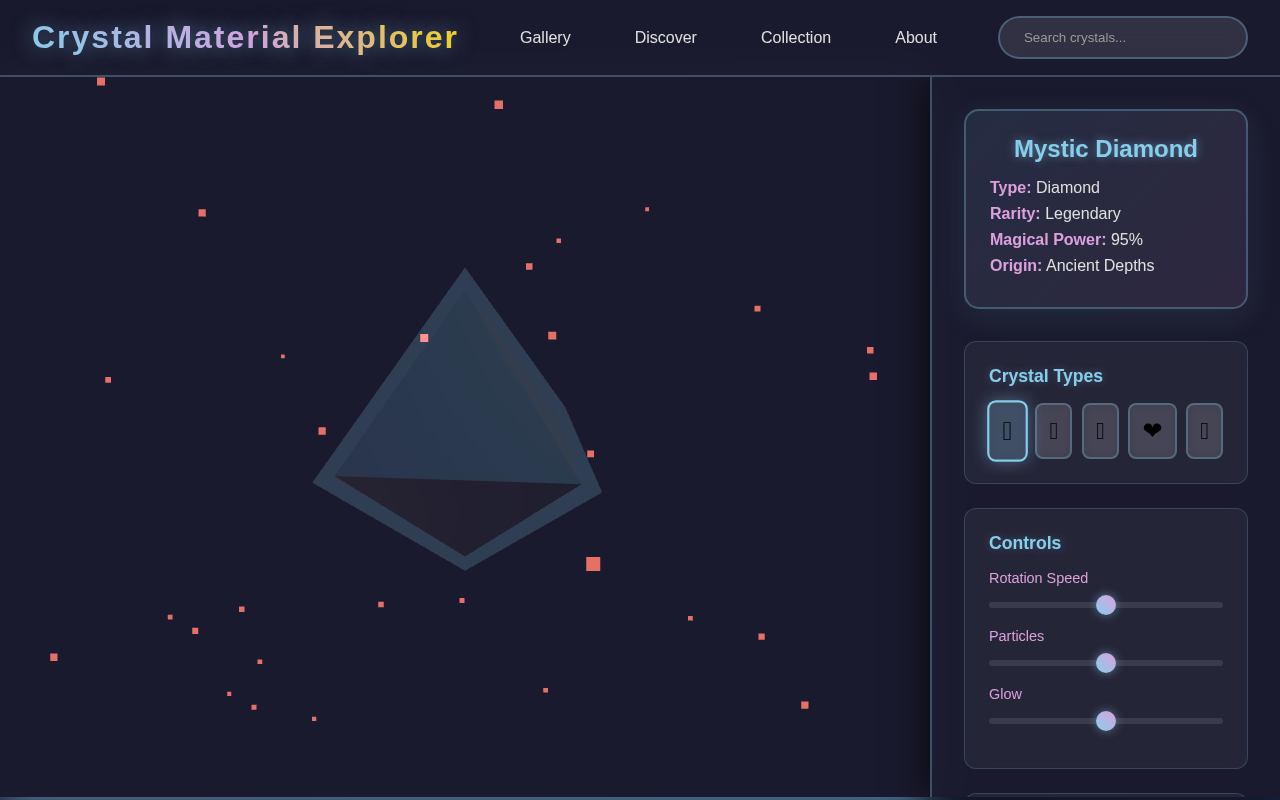Click the Mystic Diamond info card
Image resolution: width=1280 pixels, height=800 pixels.
(1105, 209)
